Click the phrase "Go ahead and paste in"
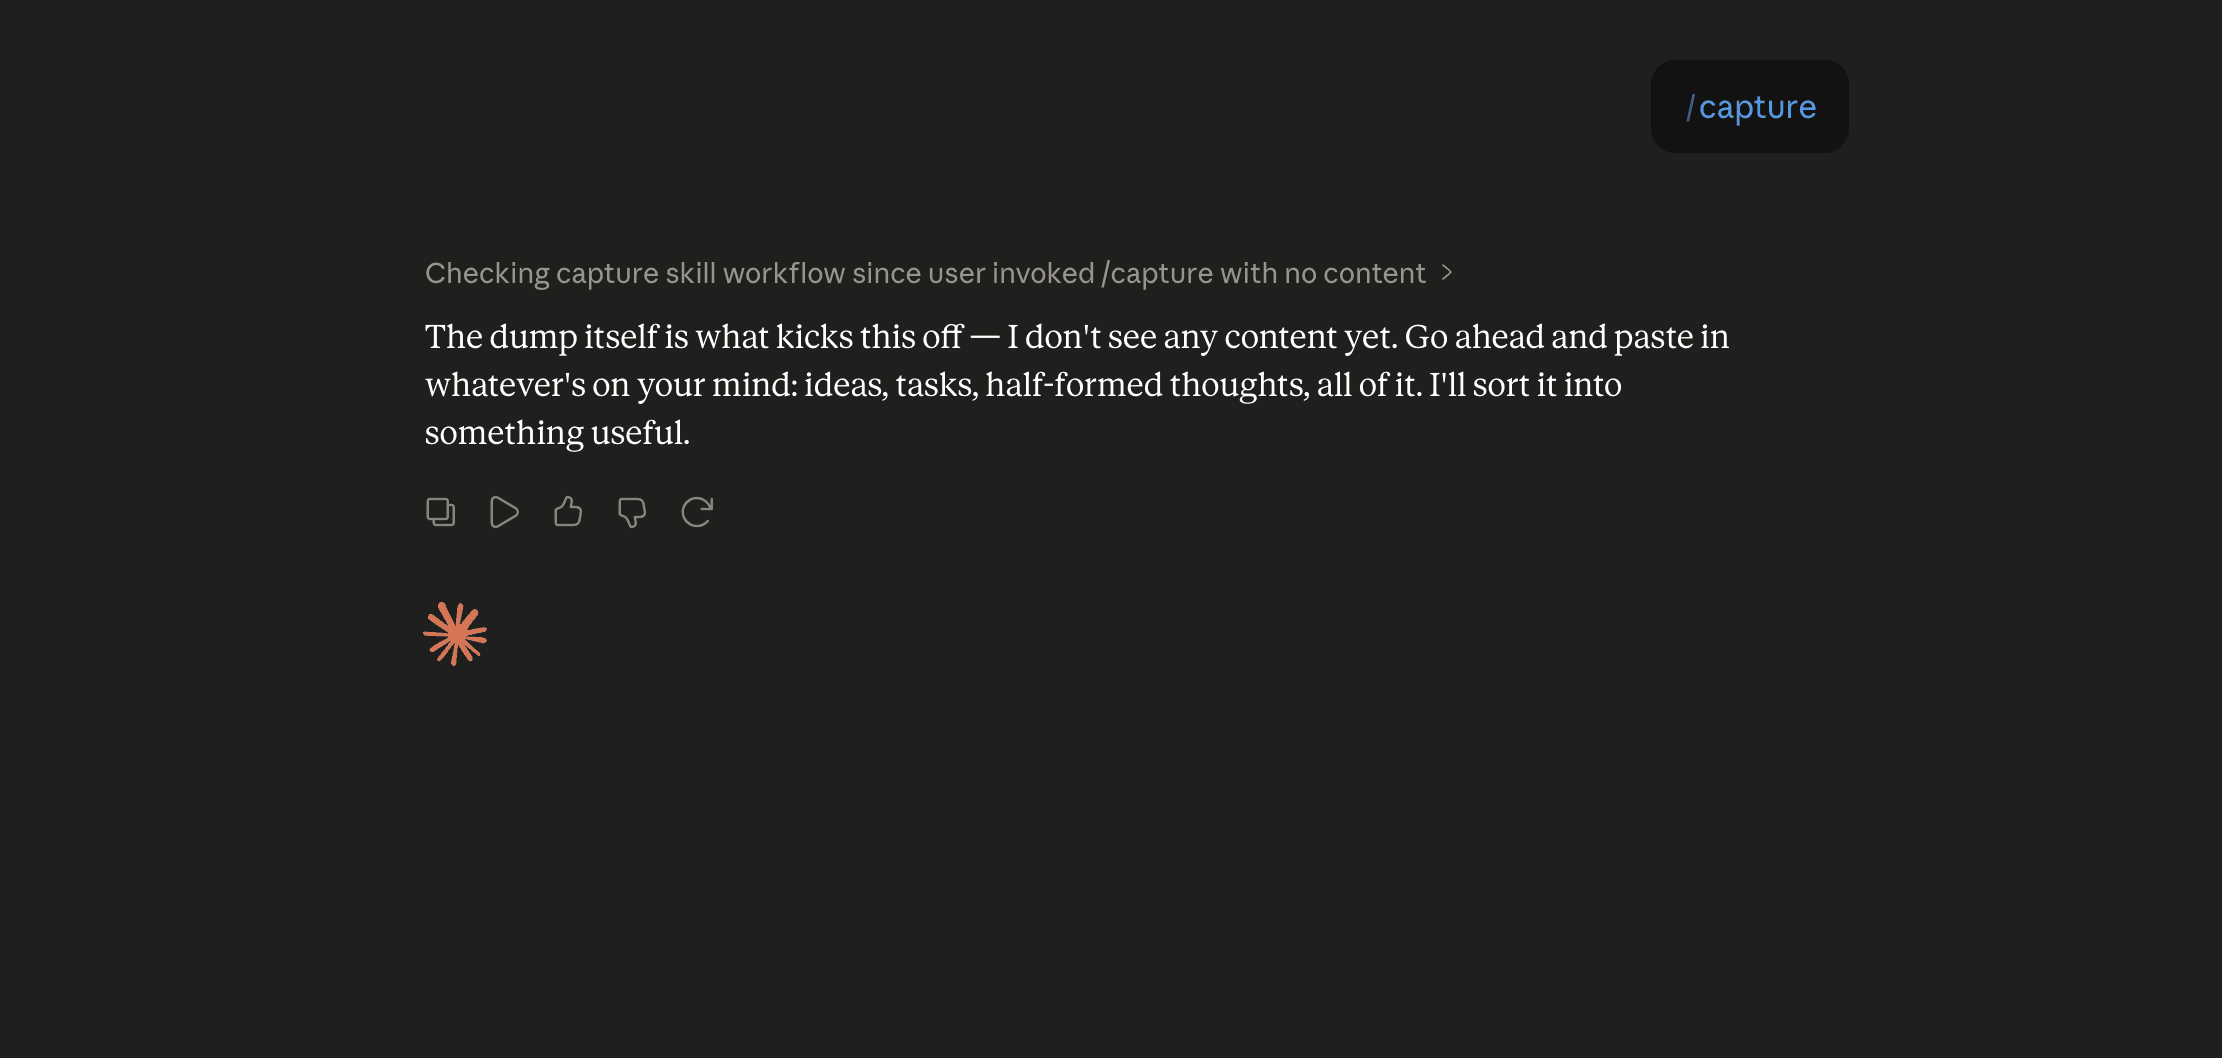Image resolution: width=2222 pixels, height=1058 pixels. tap(1567, 337)
